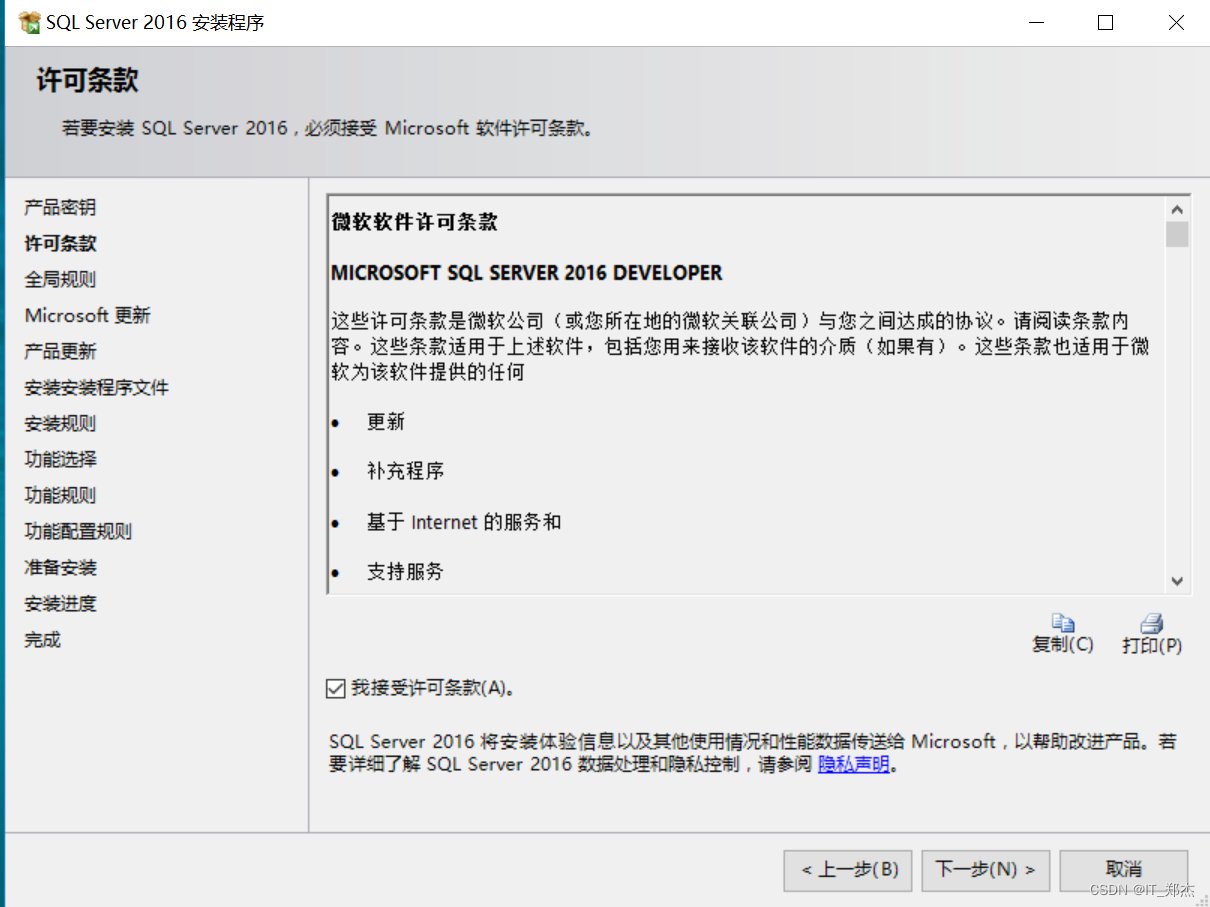This screenshot has height=907, width=1210.
Task: Click the 补充程序 bullet item
Action: [x=405, y=472]
